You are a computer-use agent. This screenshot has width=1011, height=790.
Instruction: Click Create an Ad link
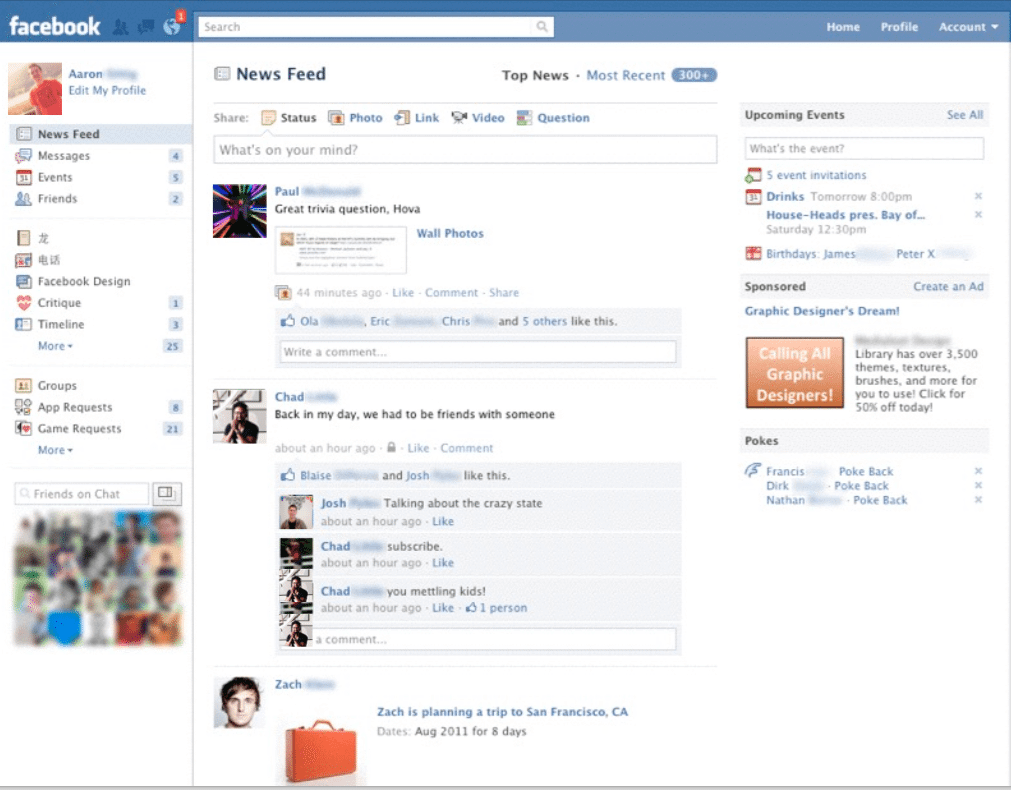[948, 286]
